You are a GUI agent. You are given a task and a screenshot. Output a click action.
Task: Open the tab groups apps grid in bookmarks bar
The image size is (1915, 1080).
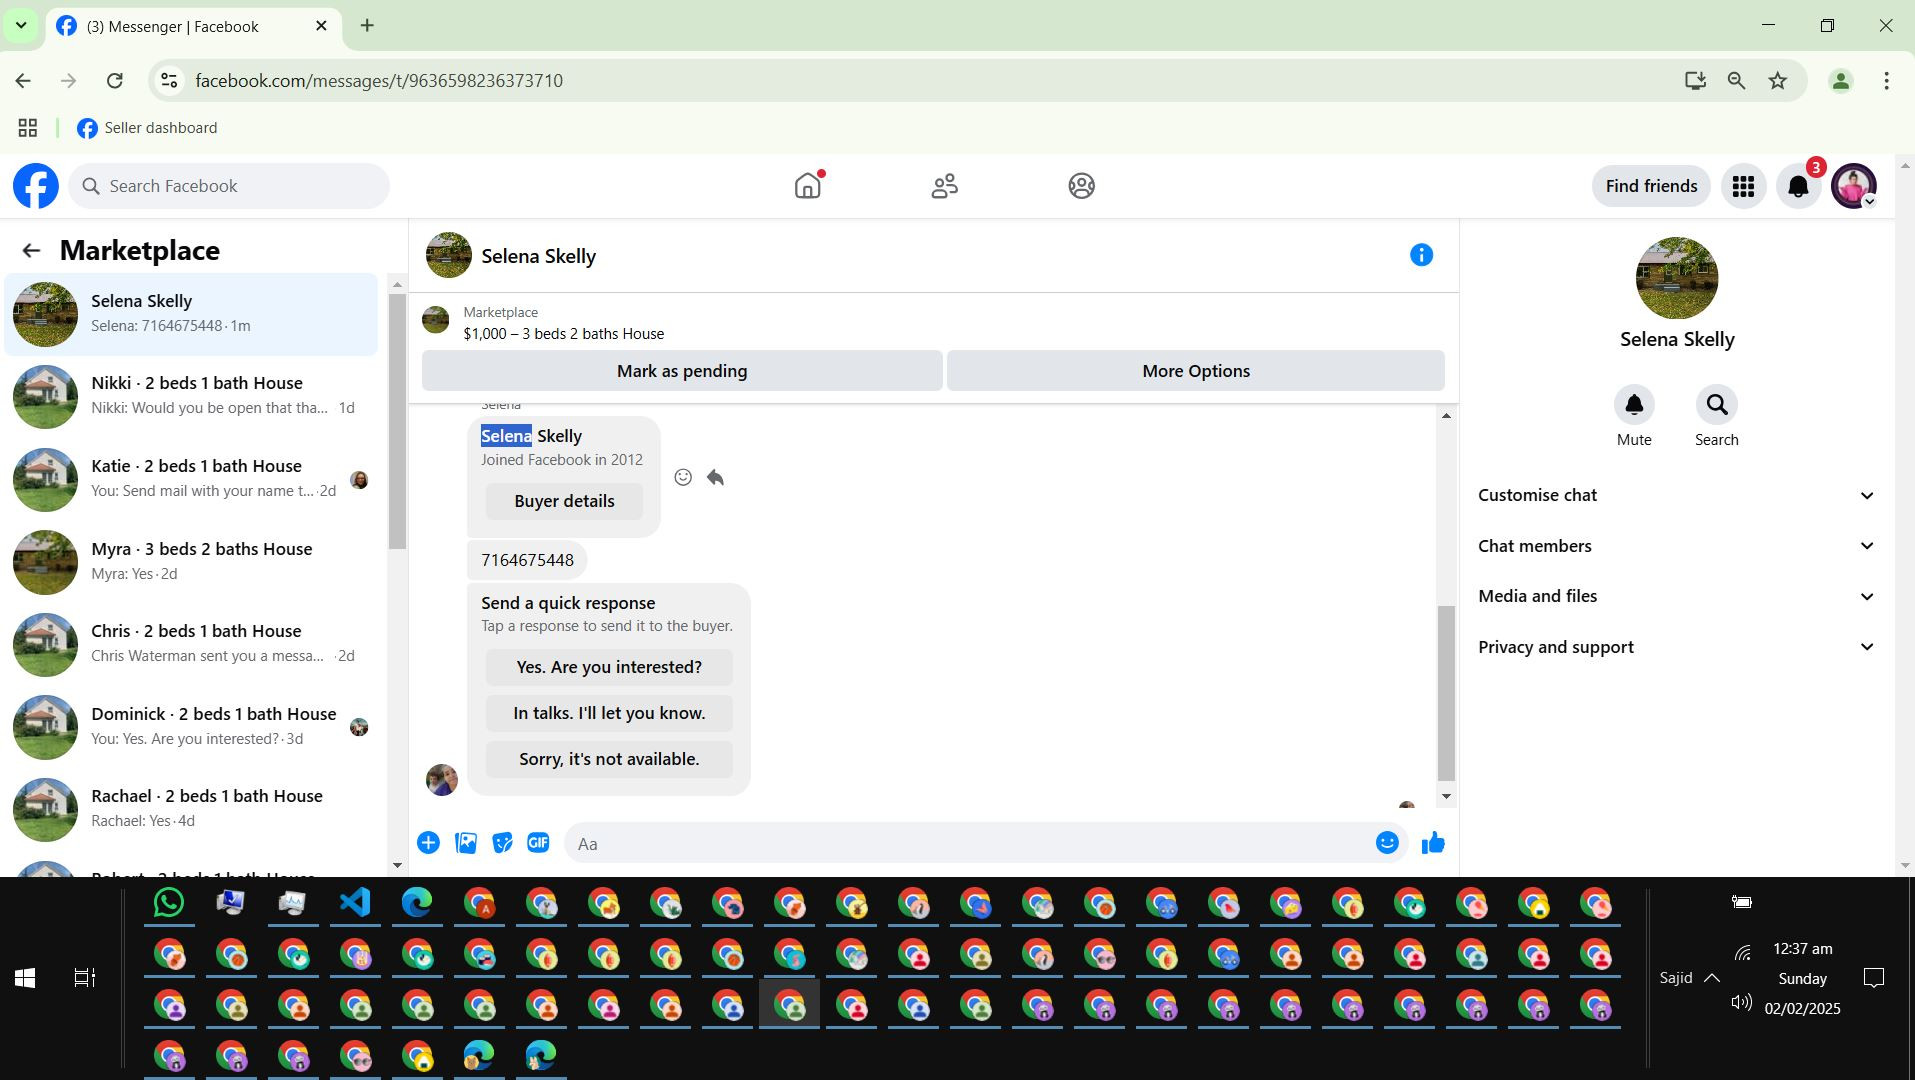(28, 128)
